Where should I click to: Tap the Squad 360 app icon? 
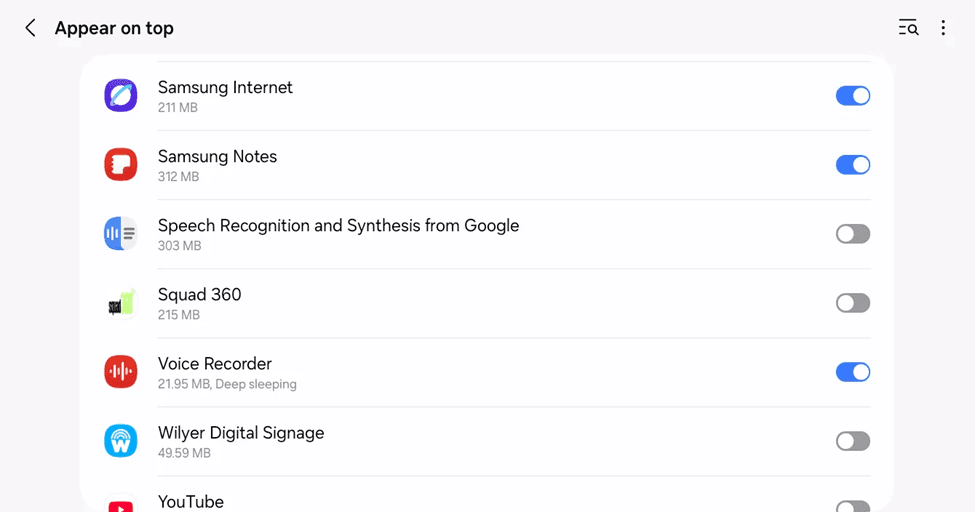click(121, 303)
